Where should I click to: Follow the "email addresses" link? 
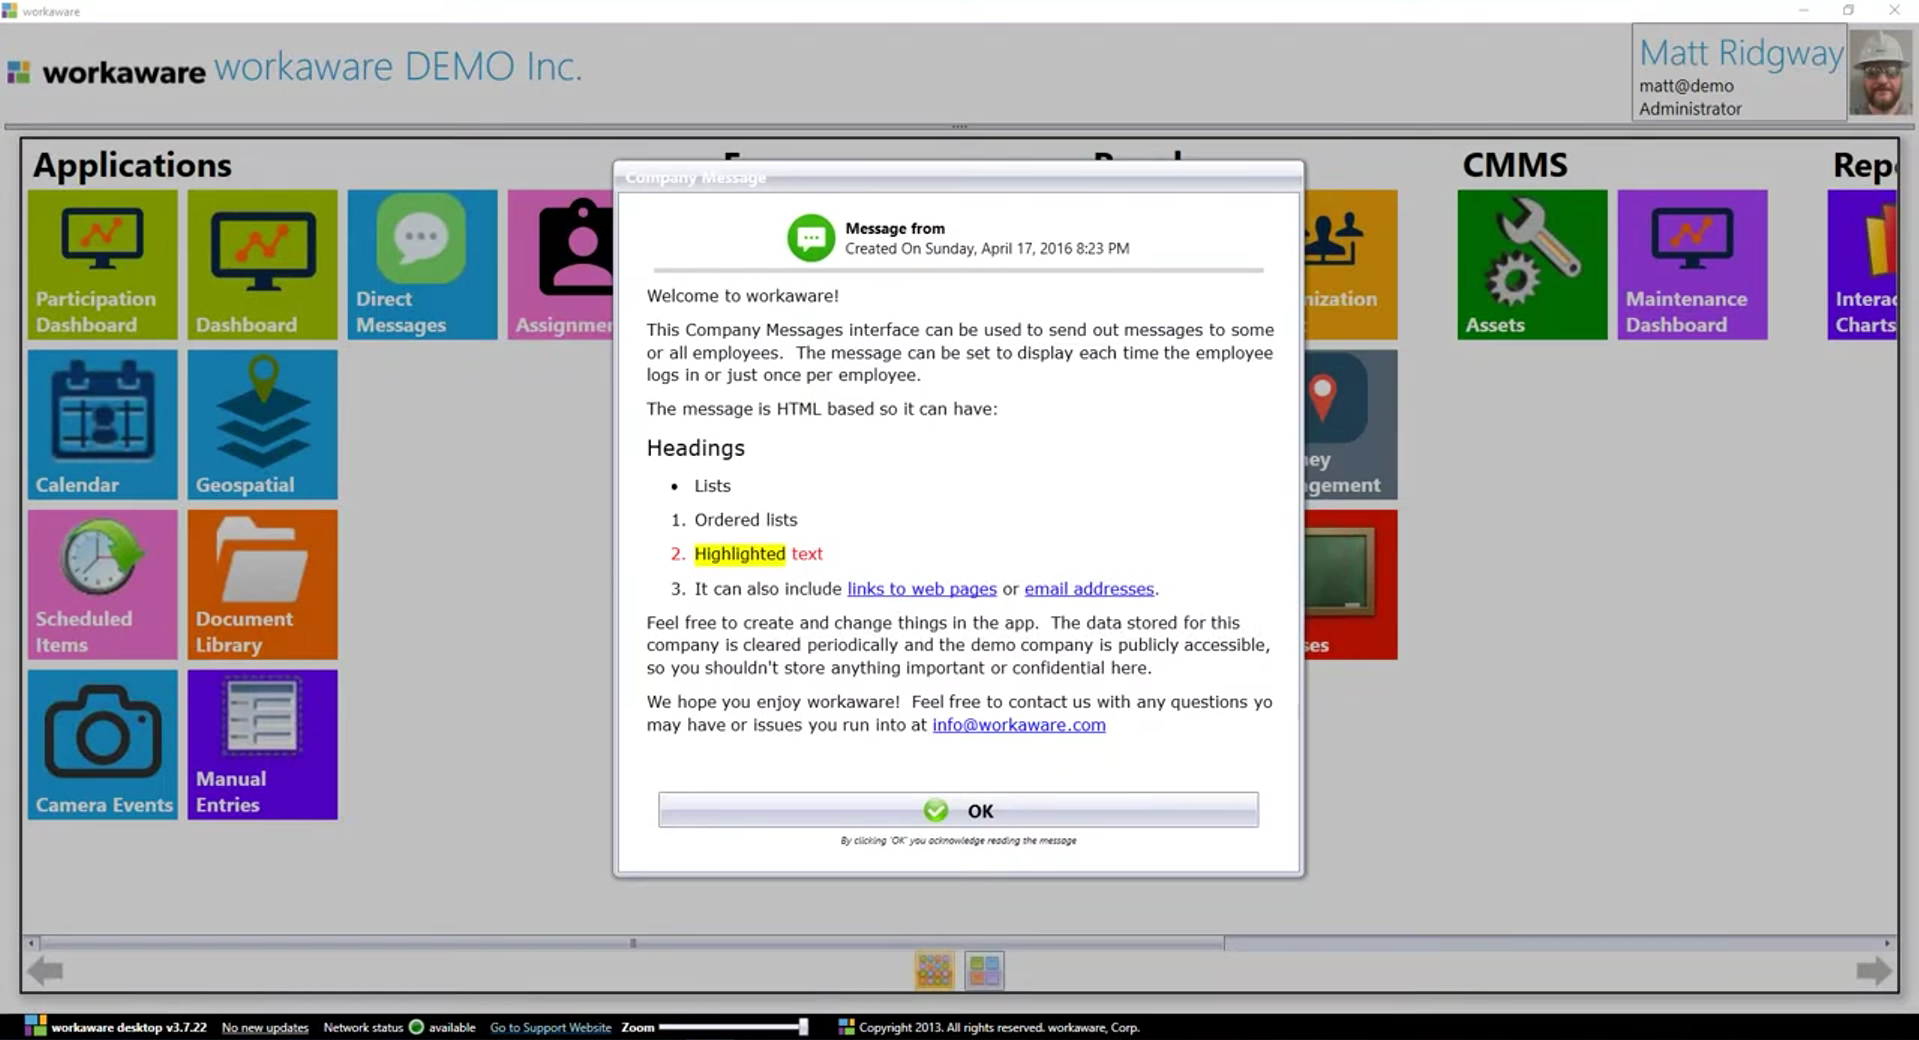pos(1089,589)
